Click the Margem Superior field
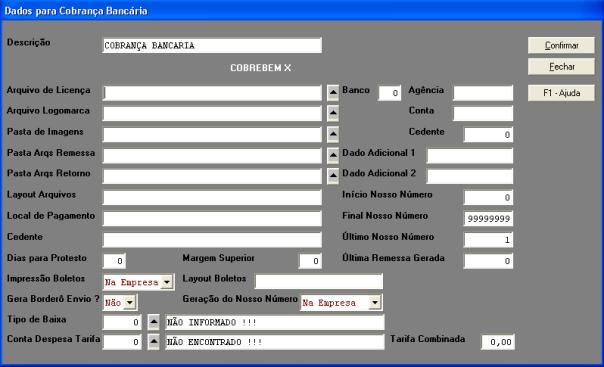 coord(310,261)
